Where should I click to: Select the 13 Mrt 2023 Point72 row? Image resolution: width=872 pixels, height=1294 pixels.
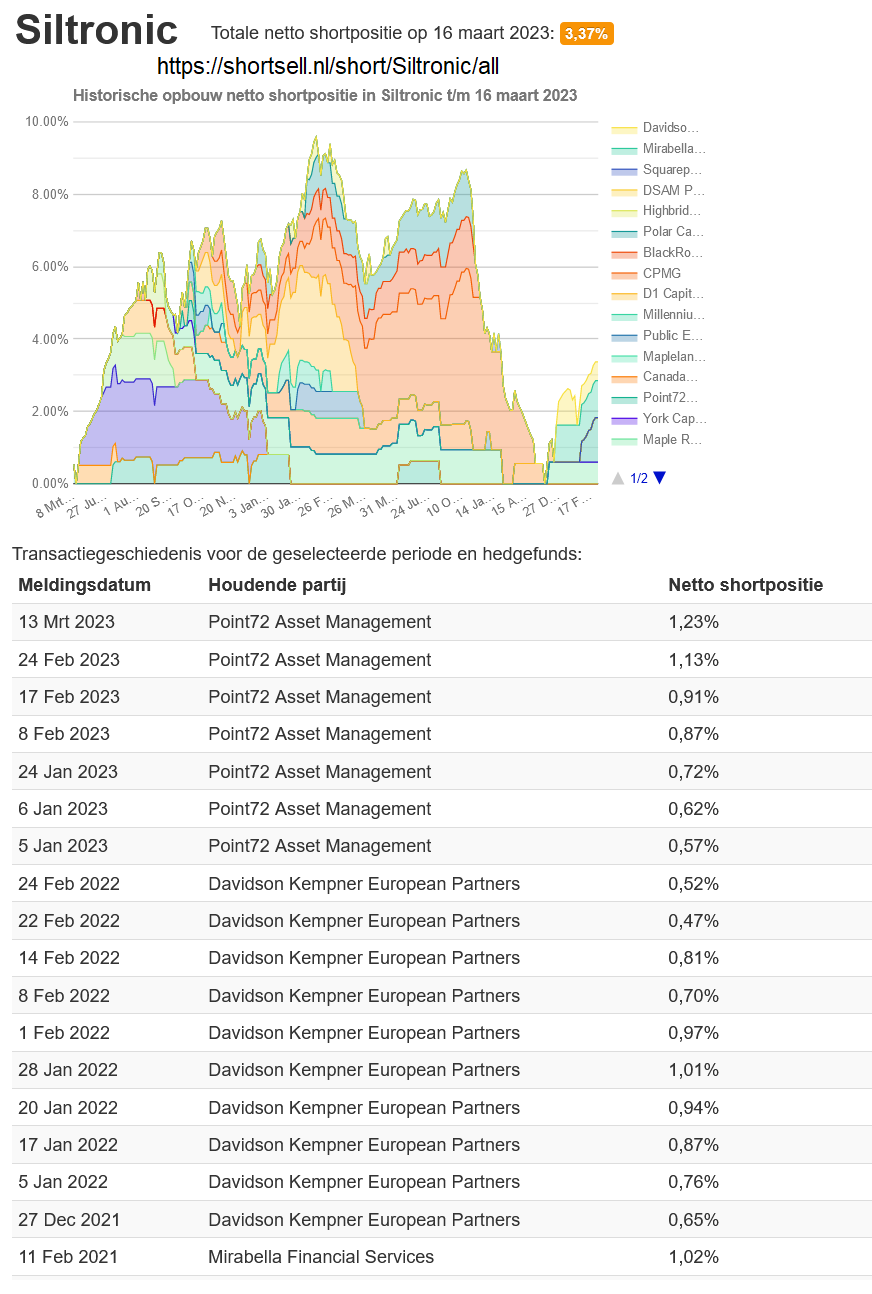(x=320, y=622)
